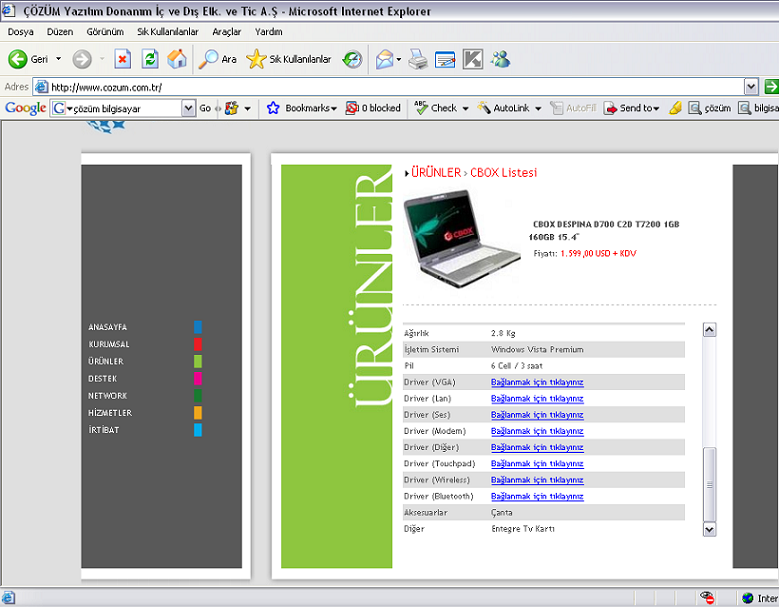779x607 pixels.
Task: Go to NETWORK in side menu
Action: point(107,396)
